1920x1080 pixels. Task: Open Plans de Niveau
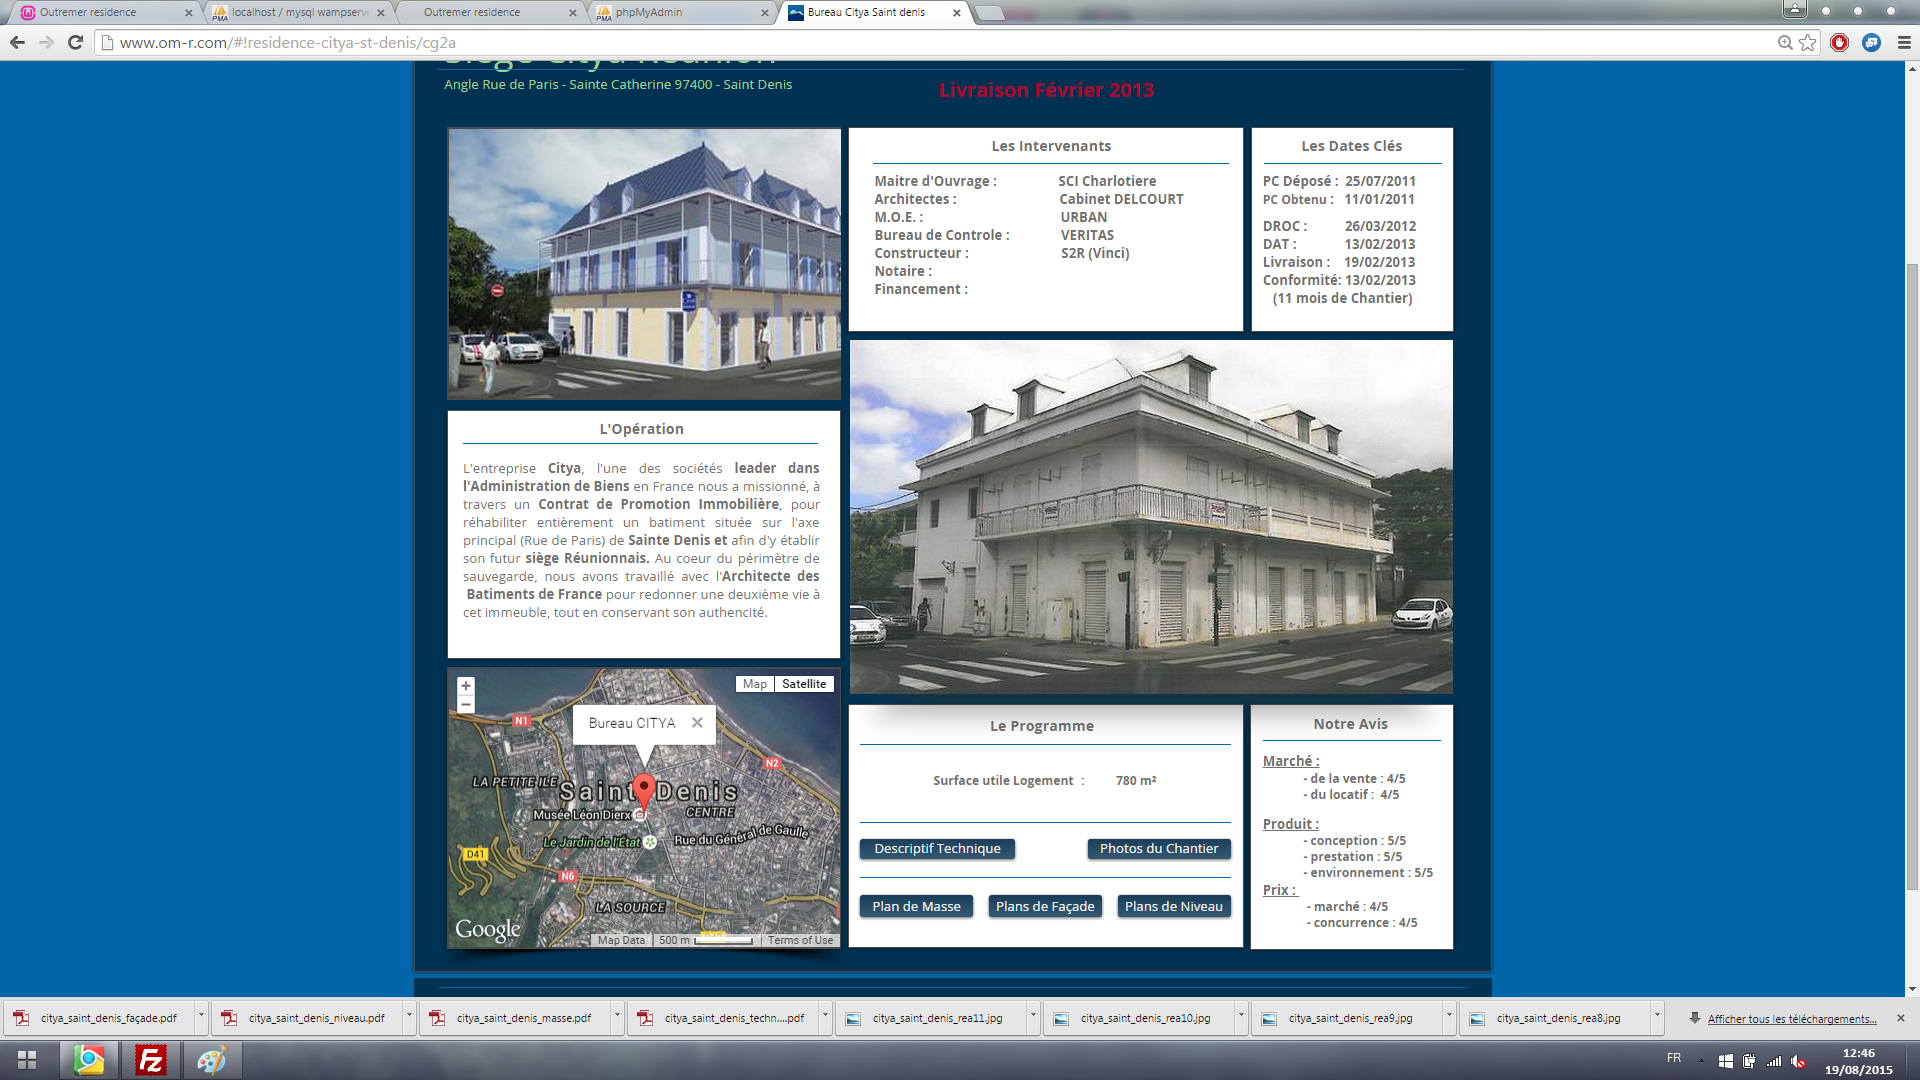(x=1174, y=907)
